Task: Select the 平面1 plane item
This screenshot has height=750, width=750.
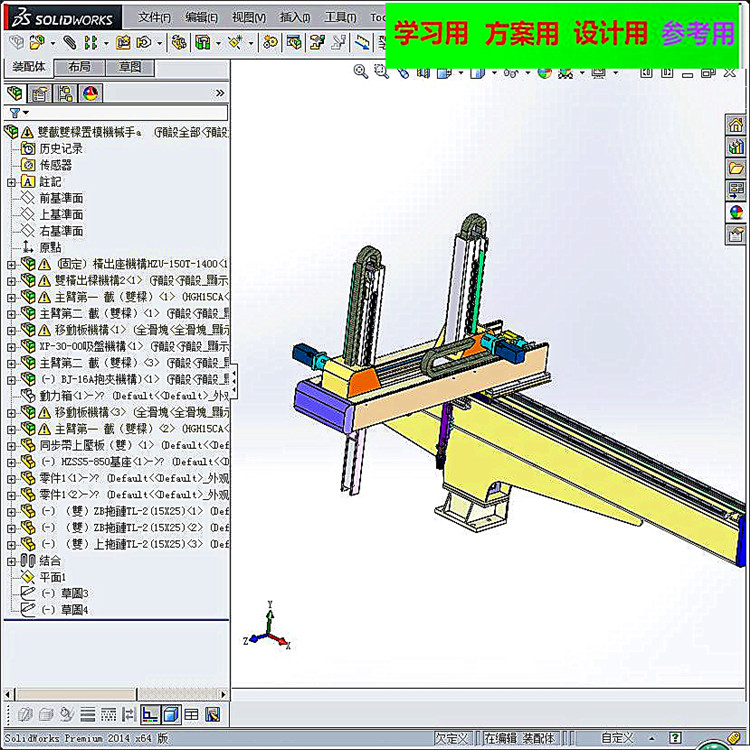Action: (x=43, y=577)
